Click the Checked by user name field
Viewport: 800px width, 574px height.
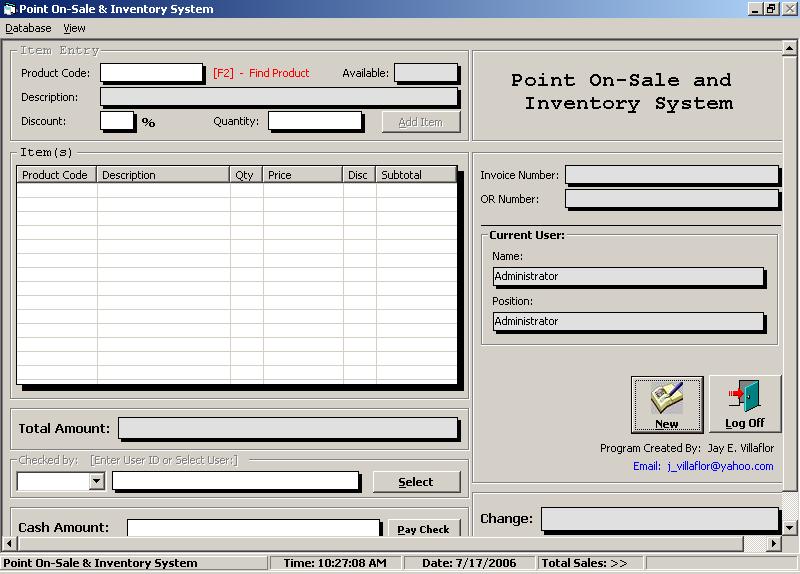point(235,482)
